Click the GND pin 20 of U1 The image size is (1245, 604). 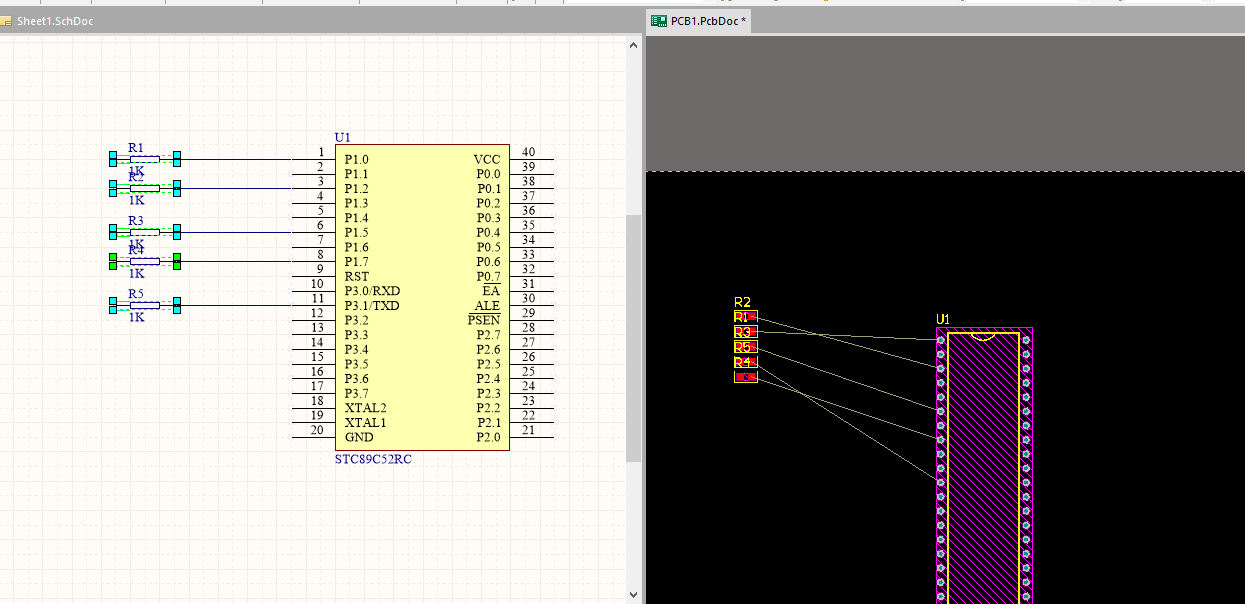coord(312,437)
